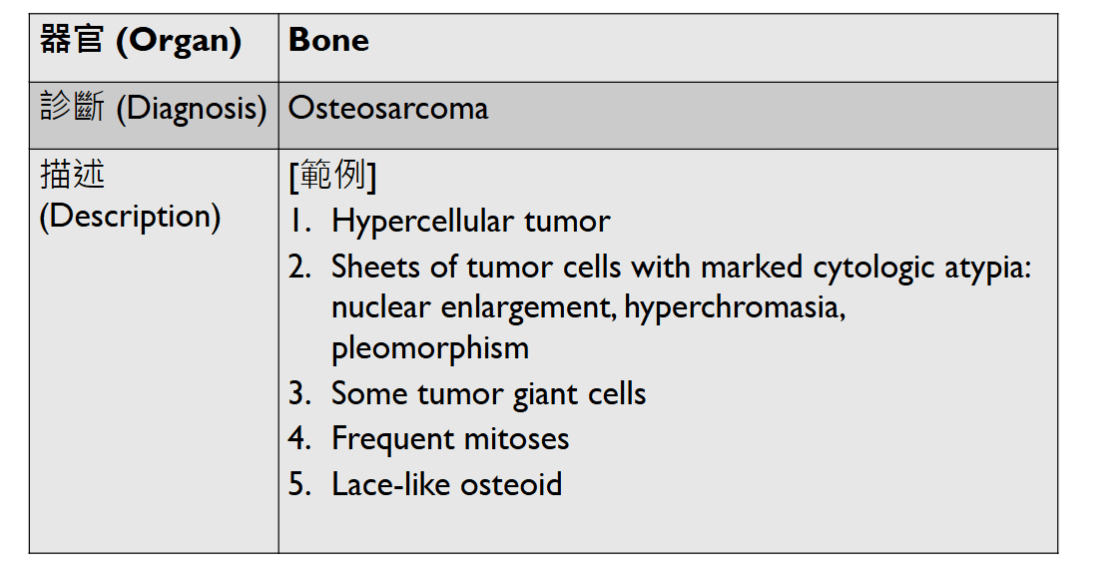Click the [範例] example heading
Image resolution: width=1095 pixels, height=567 pixels.
click(332, 177)
